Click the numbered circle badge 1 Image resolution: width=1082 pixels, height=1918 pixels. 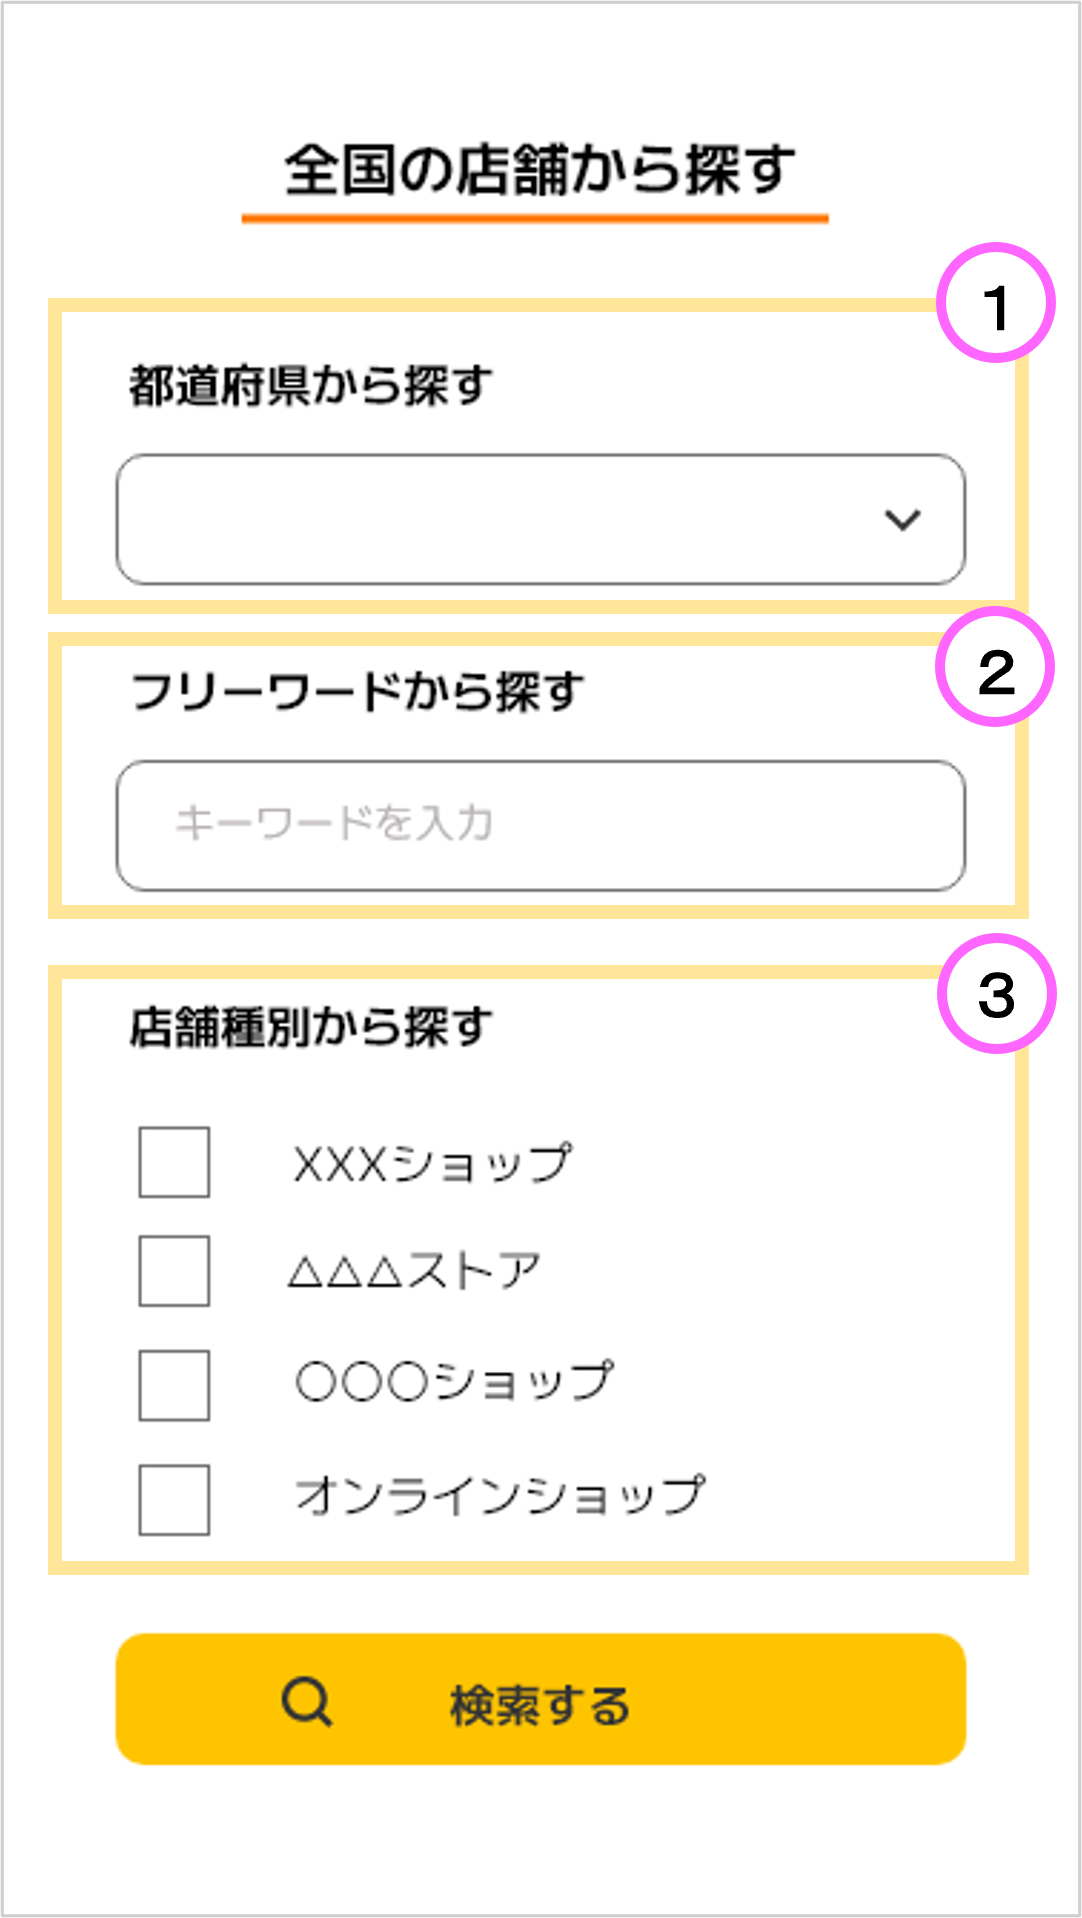pos(995,303)
